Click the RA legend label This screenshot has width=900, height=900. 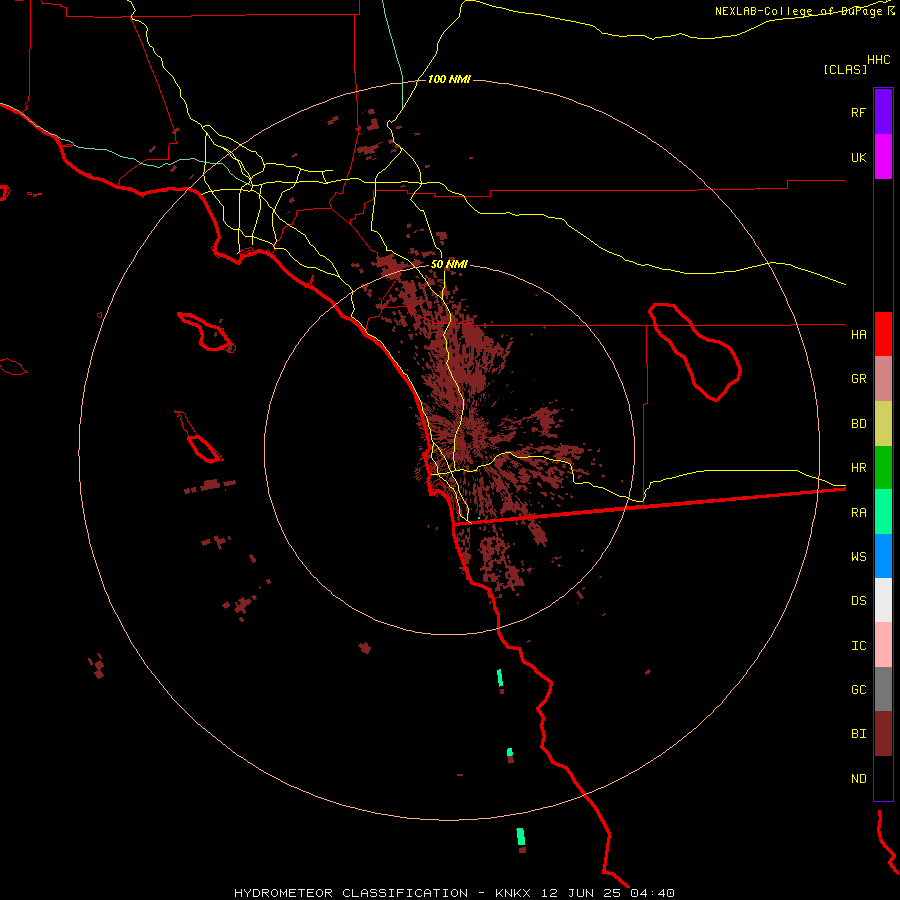point(858,513)
